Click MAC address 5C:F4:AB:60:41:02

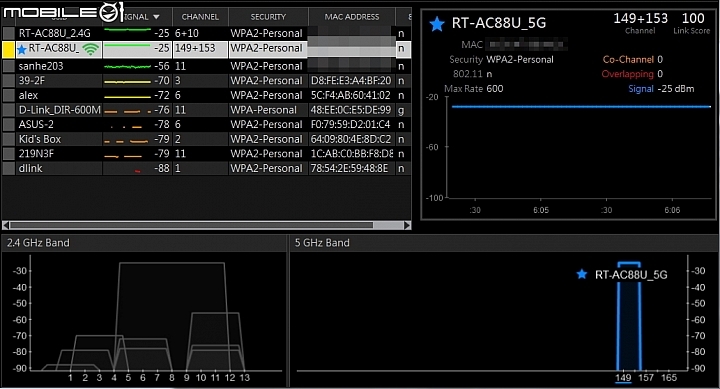351,96
